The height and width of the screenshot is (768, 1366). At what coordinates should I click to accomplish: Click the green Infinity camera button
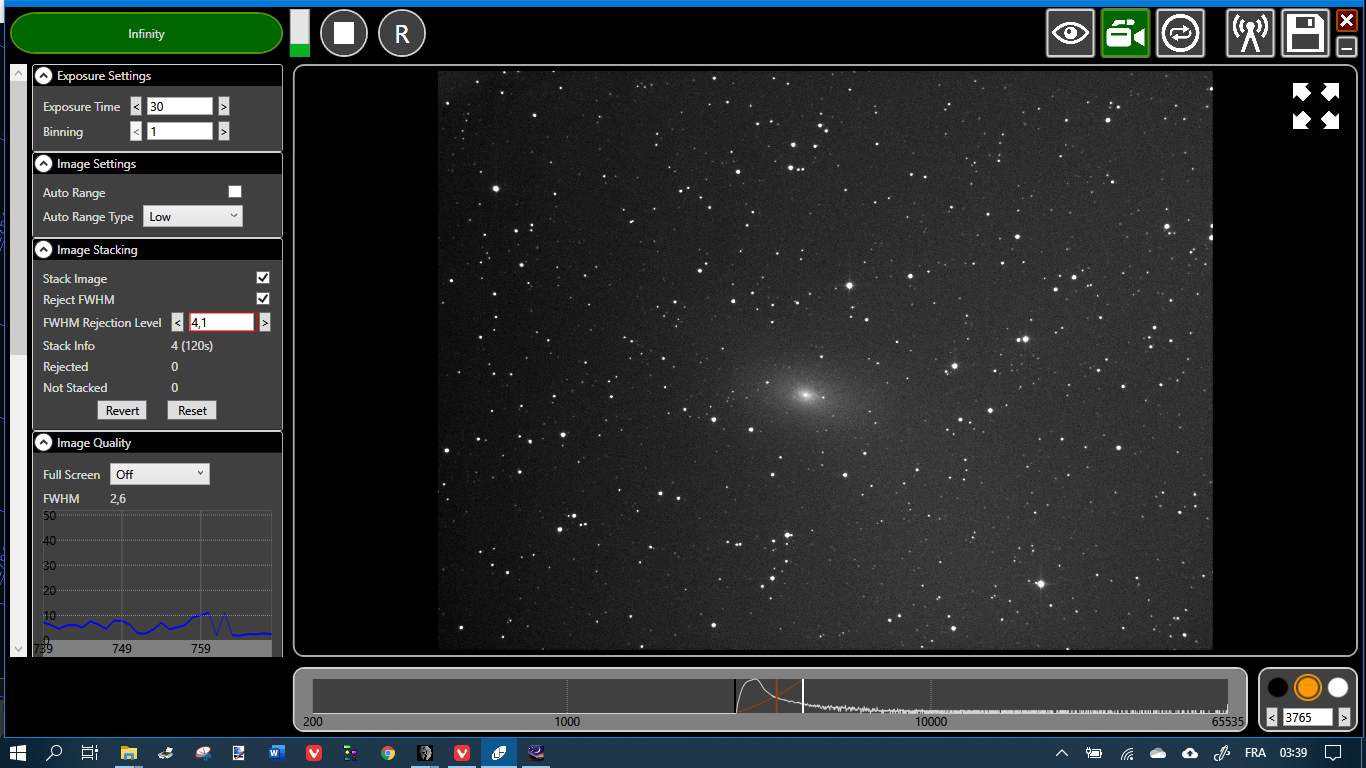click(x=147, y=33)
